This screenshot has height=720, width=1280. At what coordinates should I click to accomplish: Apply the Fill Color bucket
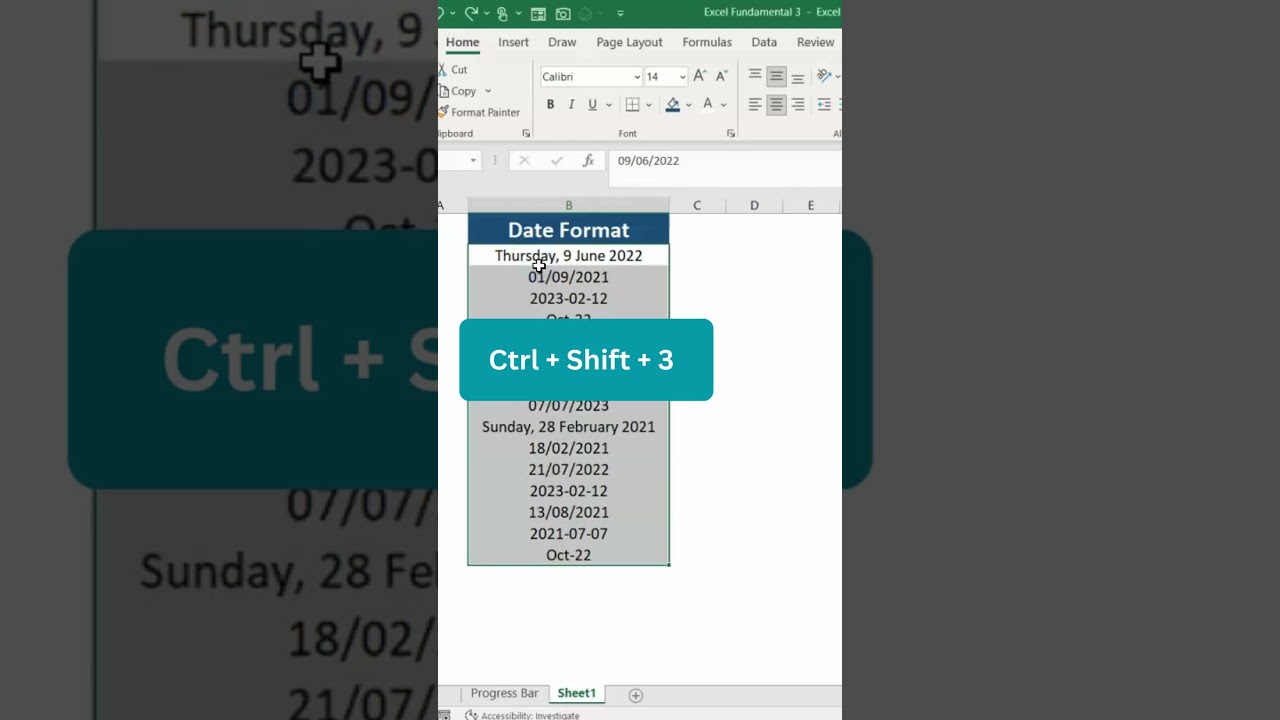pos(673,104)
